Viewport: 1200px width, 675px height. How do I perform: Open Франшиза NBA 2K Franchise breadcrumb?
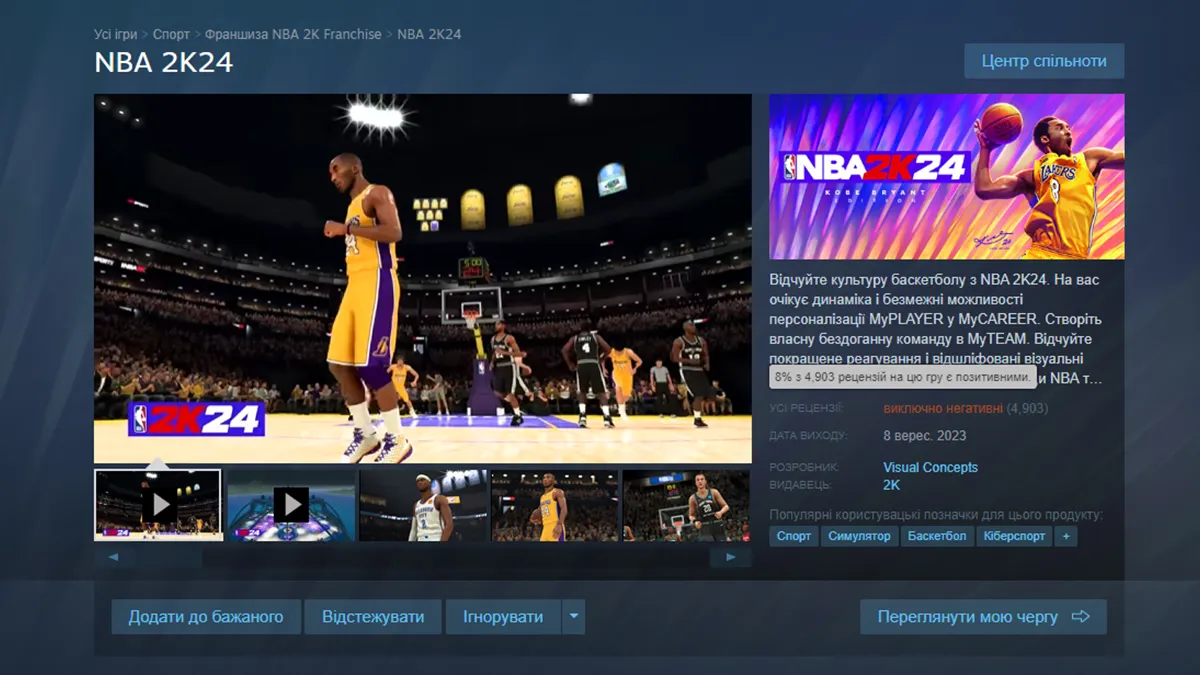[x=293, y=34]
